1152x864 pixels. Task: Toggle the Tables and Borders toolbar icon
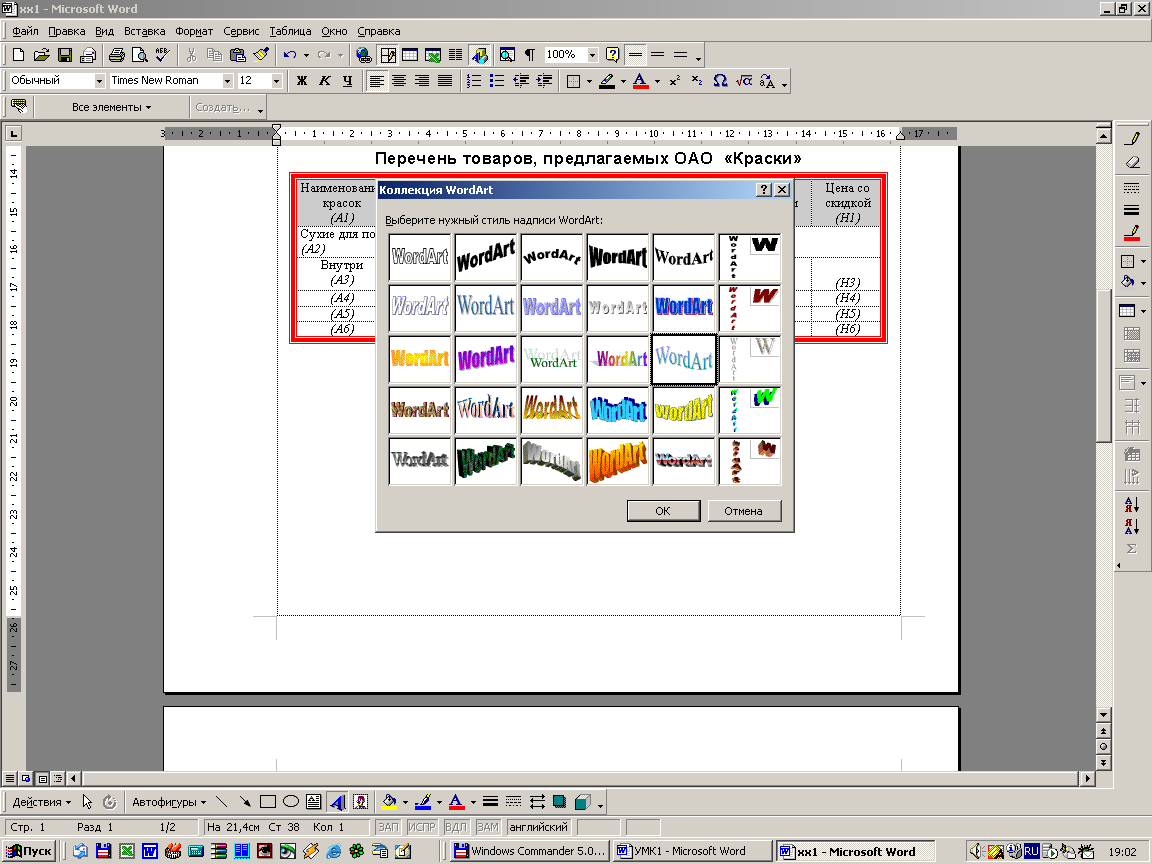[x=387, y=54]
